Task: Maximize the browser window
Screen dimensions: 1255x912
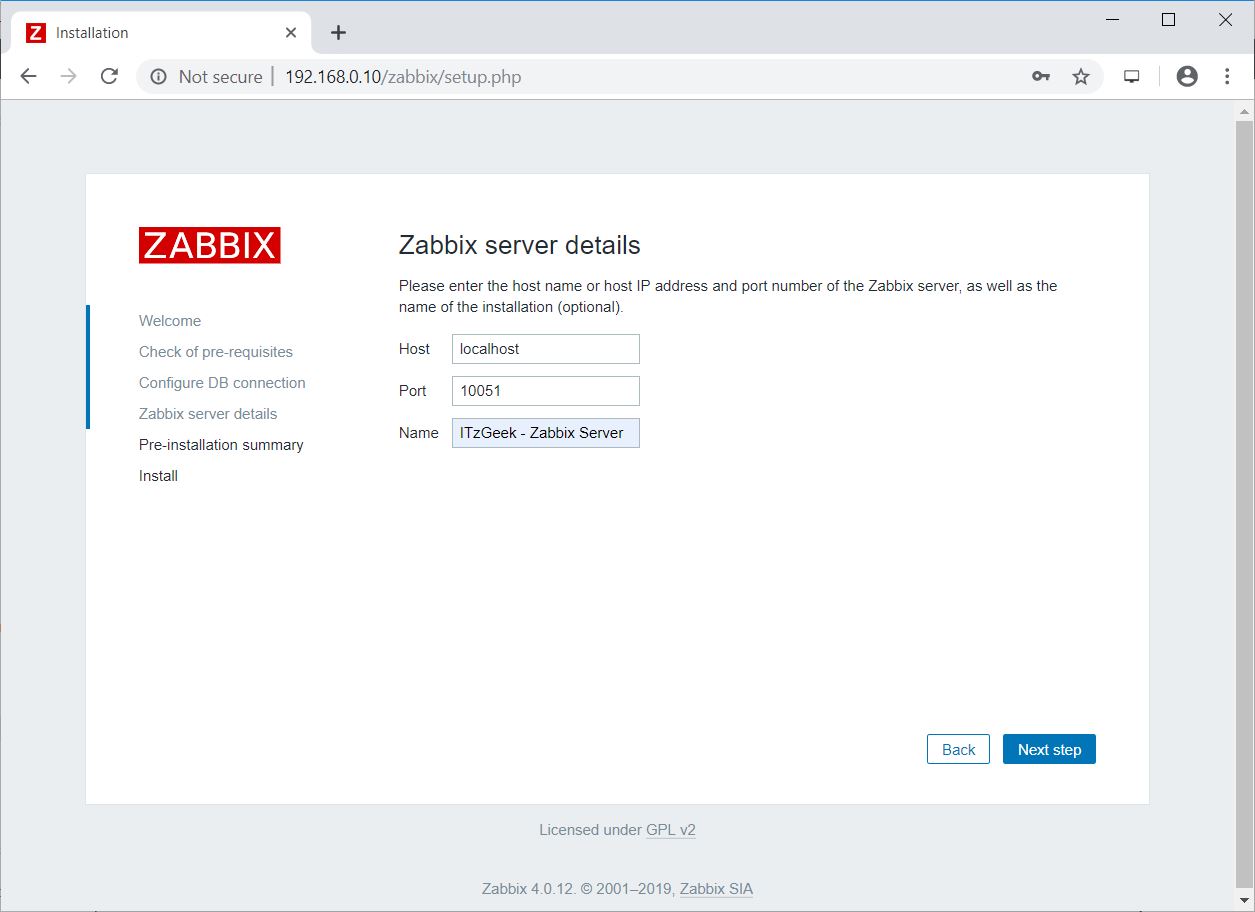Action: [1168, 19]
